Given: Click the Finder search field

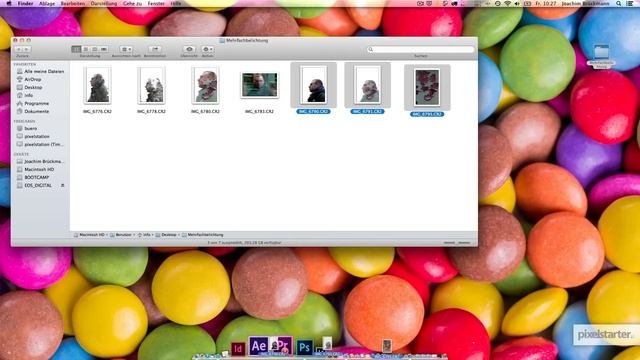Looking at the screenshot, I should coord(420,49).
